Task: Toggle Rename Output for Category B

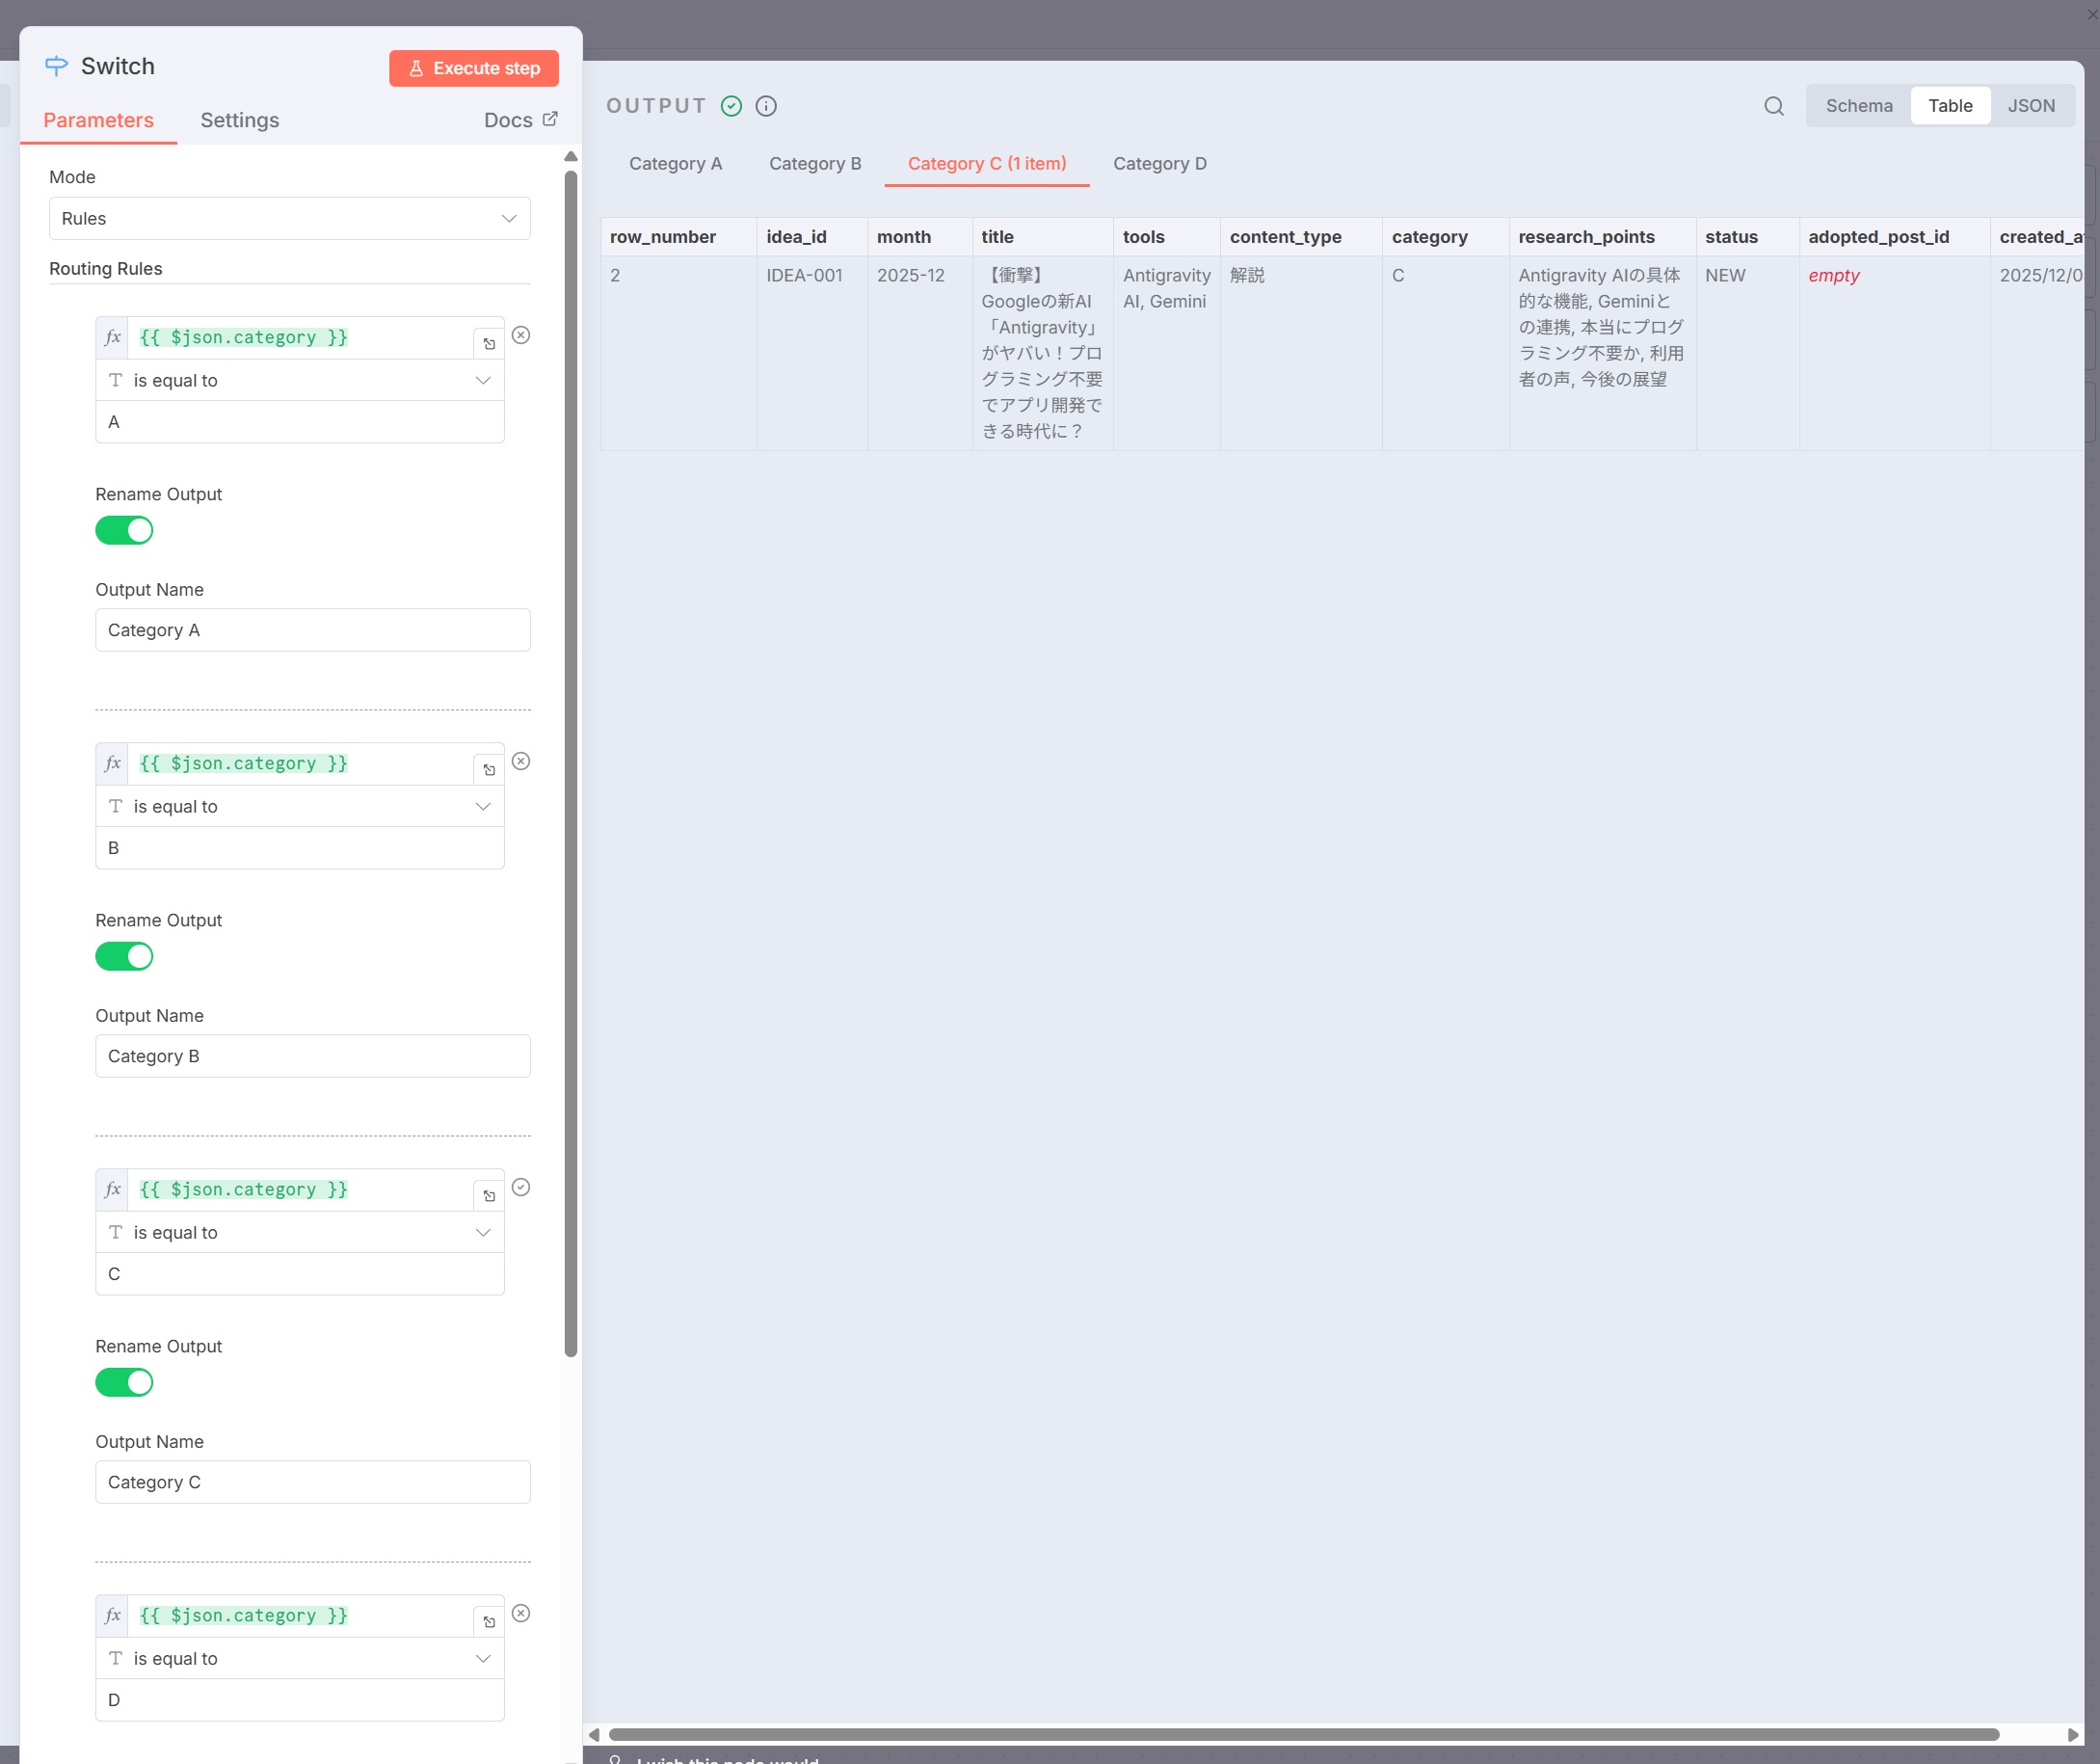Action: (x=124, y=956)
